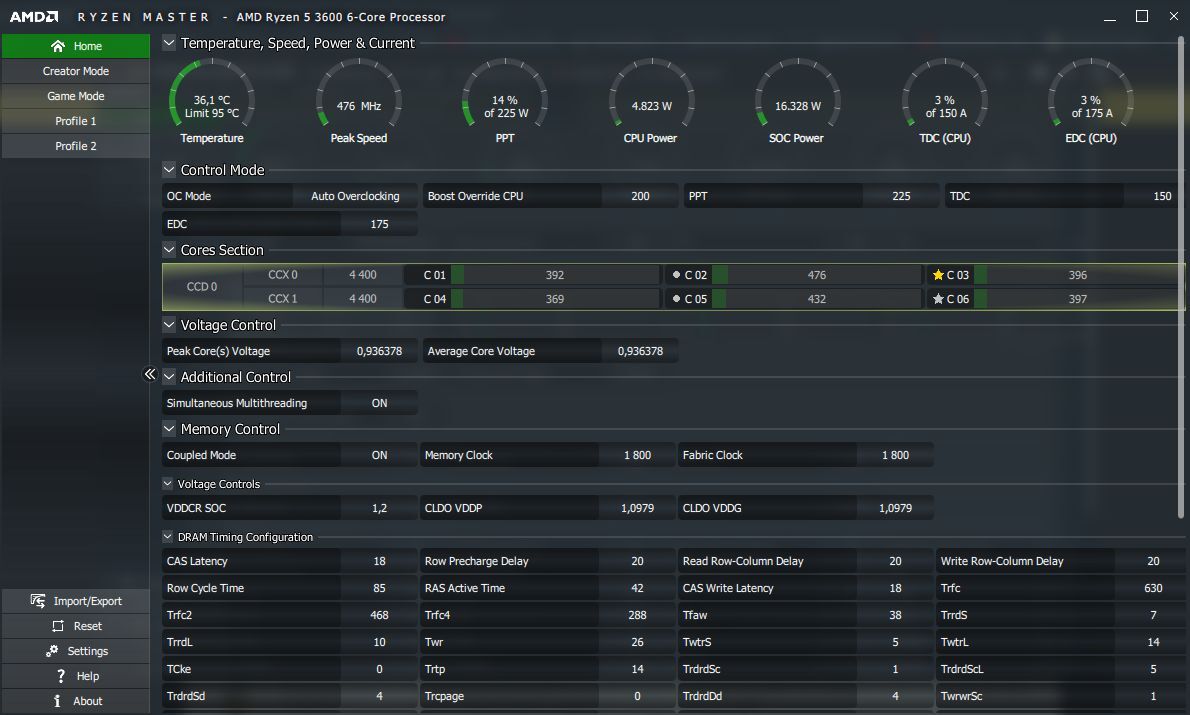Click the About info icon
This screenshot has width=1190, height=715.
[x=57, y=701]
